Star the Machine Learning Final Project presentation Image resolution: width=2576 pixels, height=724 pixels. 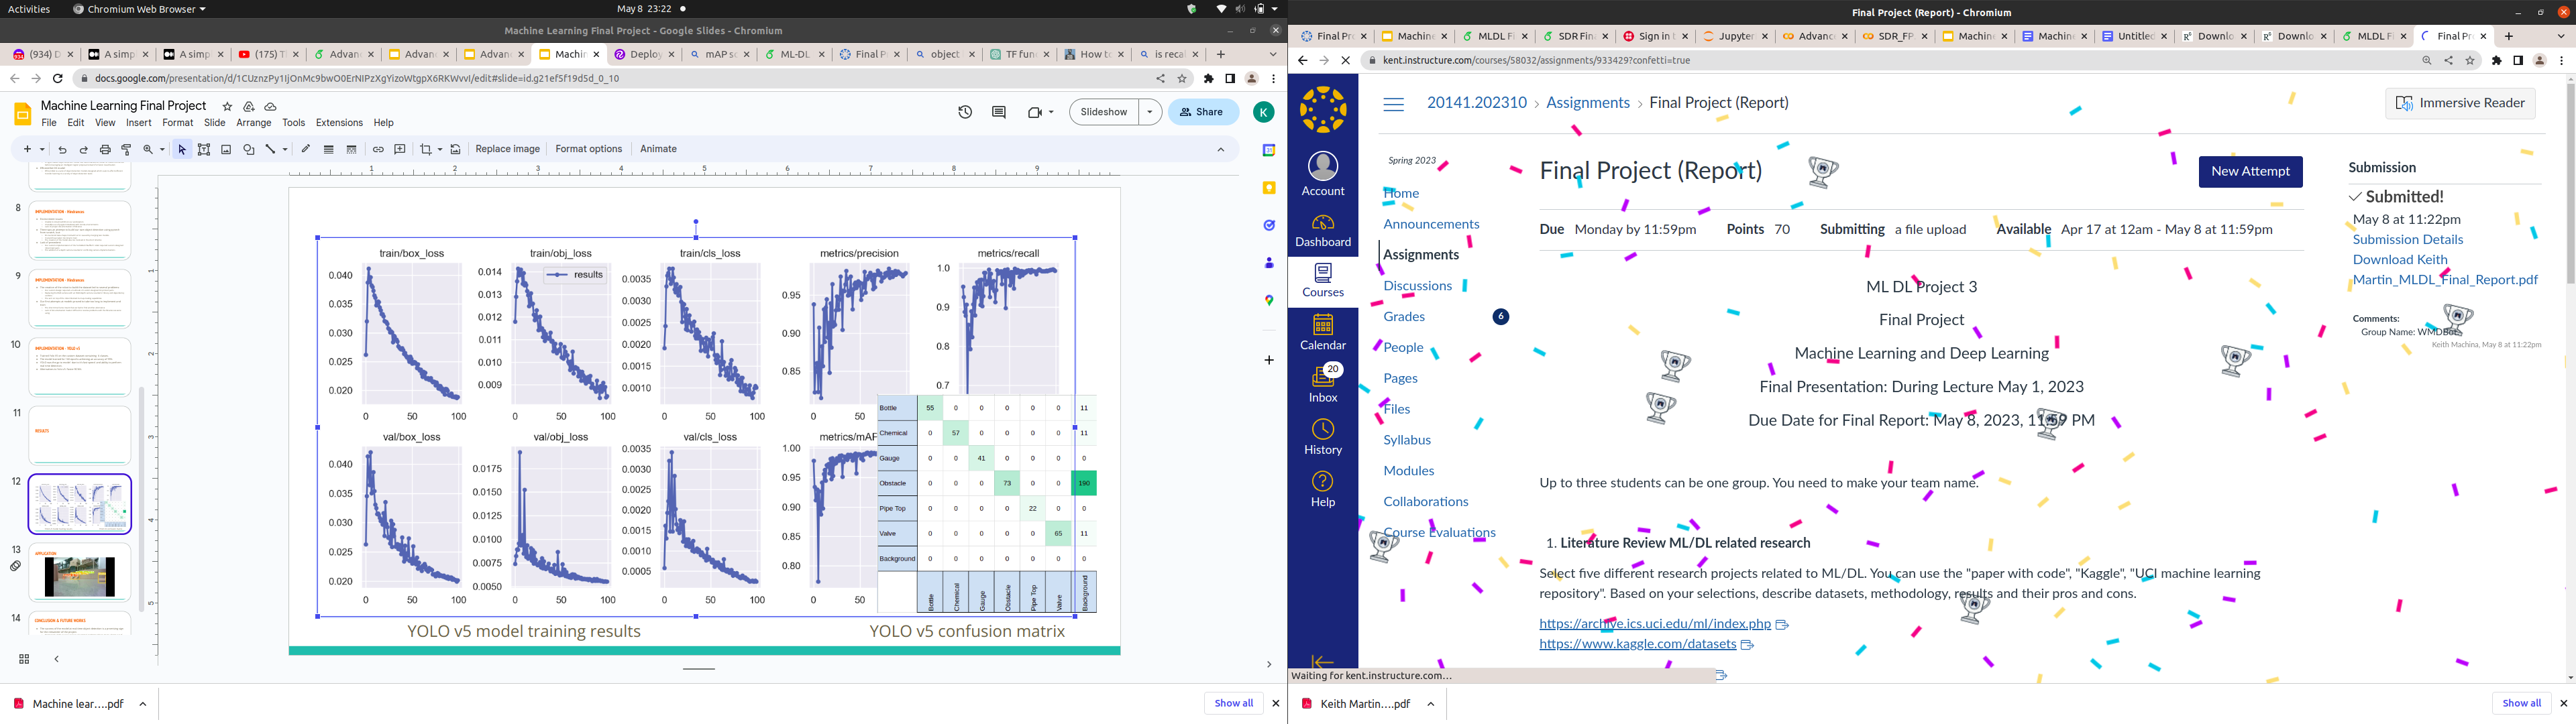point(227,106)
